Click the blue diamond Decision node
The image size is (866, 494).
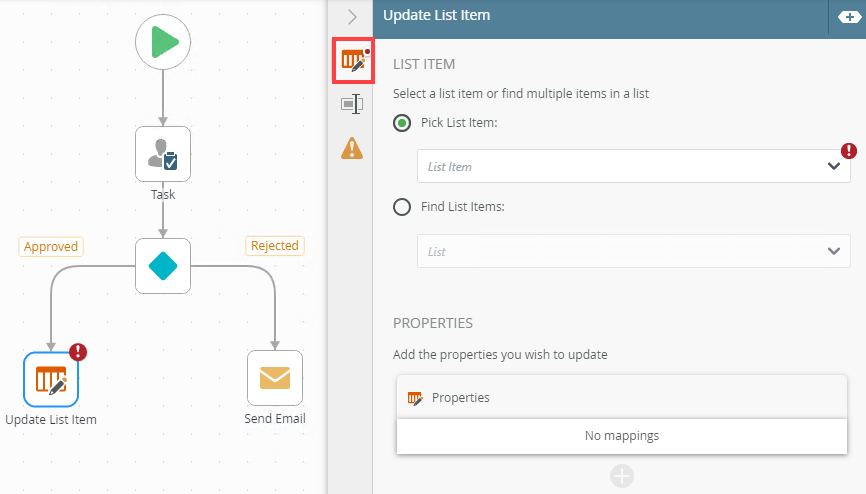pos(163,266)
